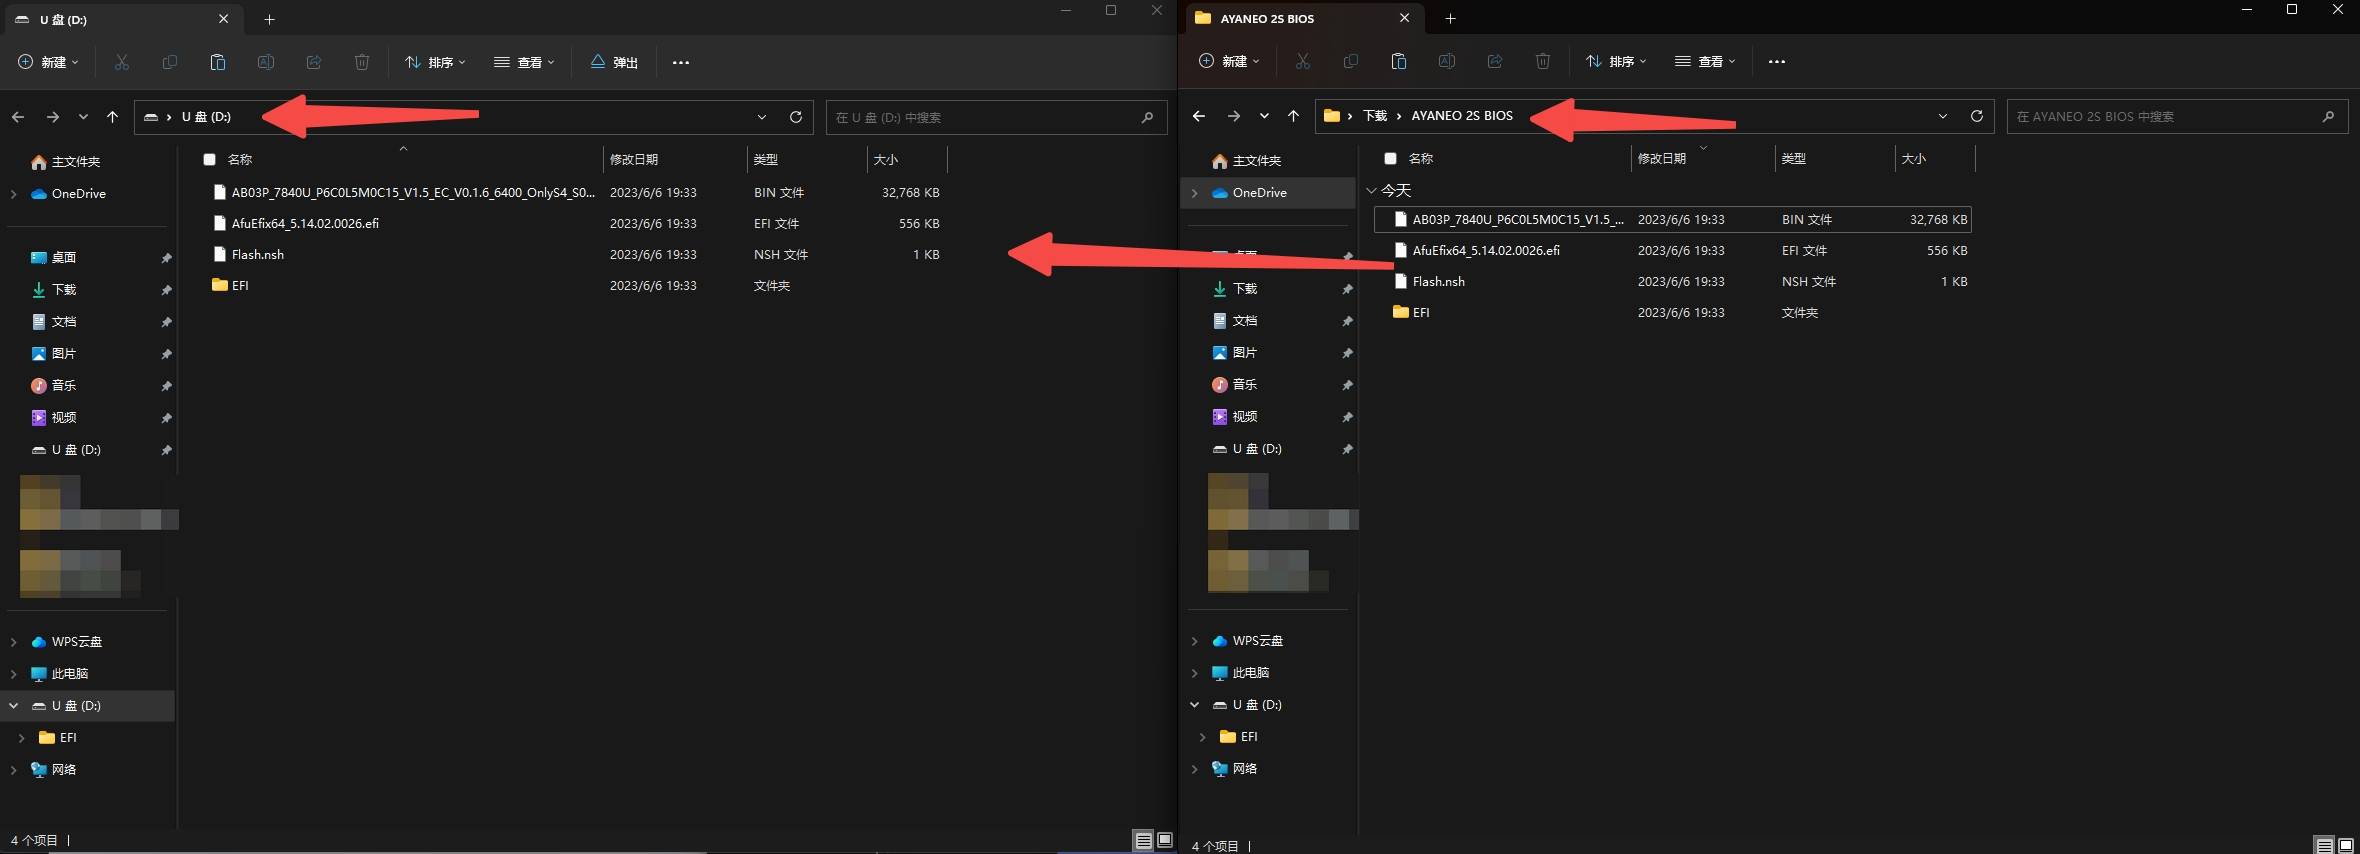Open 新建 dropdown in U盘 (D:) window
2360x854 pixels.
pos(48,62)
